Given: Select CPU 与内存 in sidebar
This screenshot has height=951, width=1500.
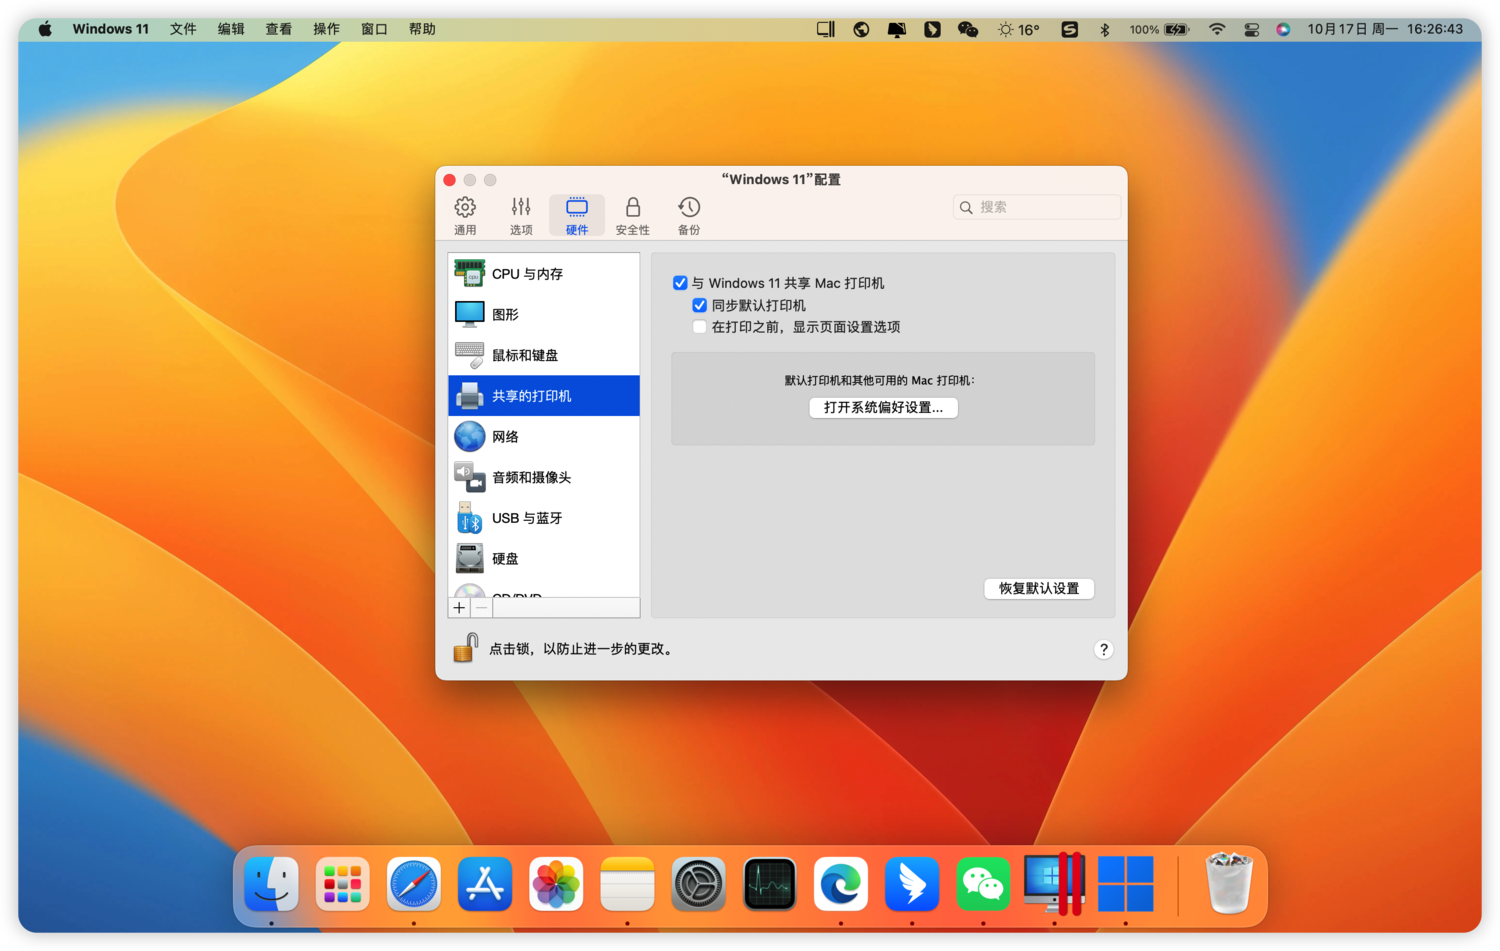Looking at the screenshot, I should pyautogui.click(x=544, y=273).
